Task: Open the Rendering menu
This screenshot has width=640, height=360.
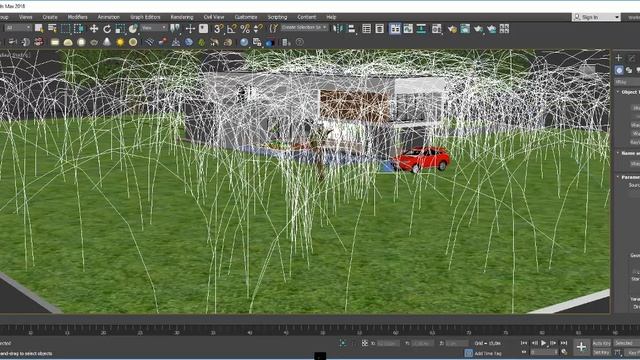Action: (x=182, y=17)
